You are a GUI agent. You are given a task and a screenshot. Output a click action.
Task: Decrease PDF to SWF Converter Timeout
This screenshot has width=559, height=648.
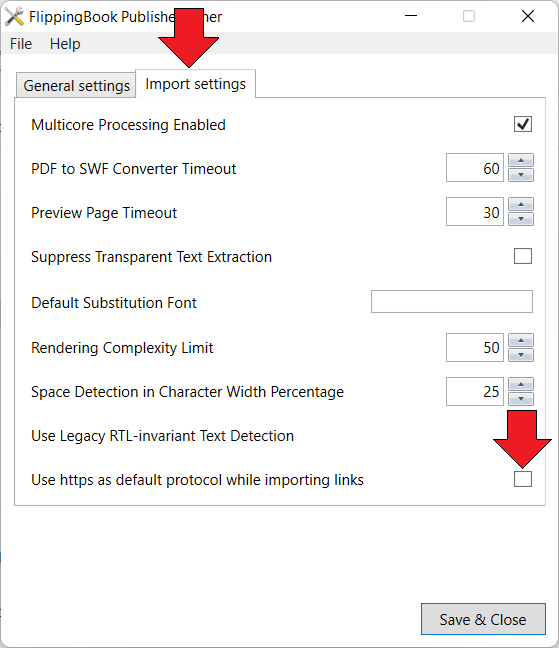click(x=521, y=175)
